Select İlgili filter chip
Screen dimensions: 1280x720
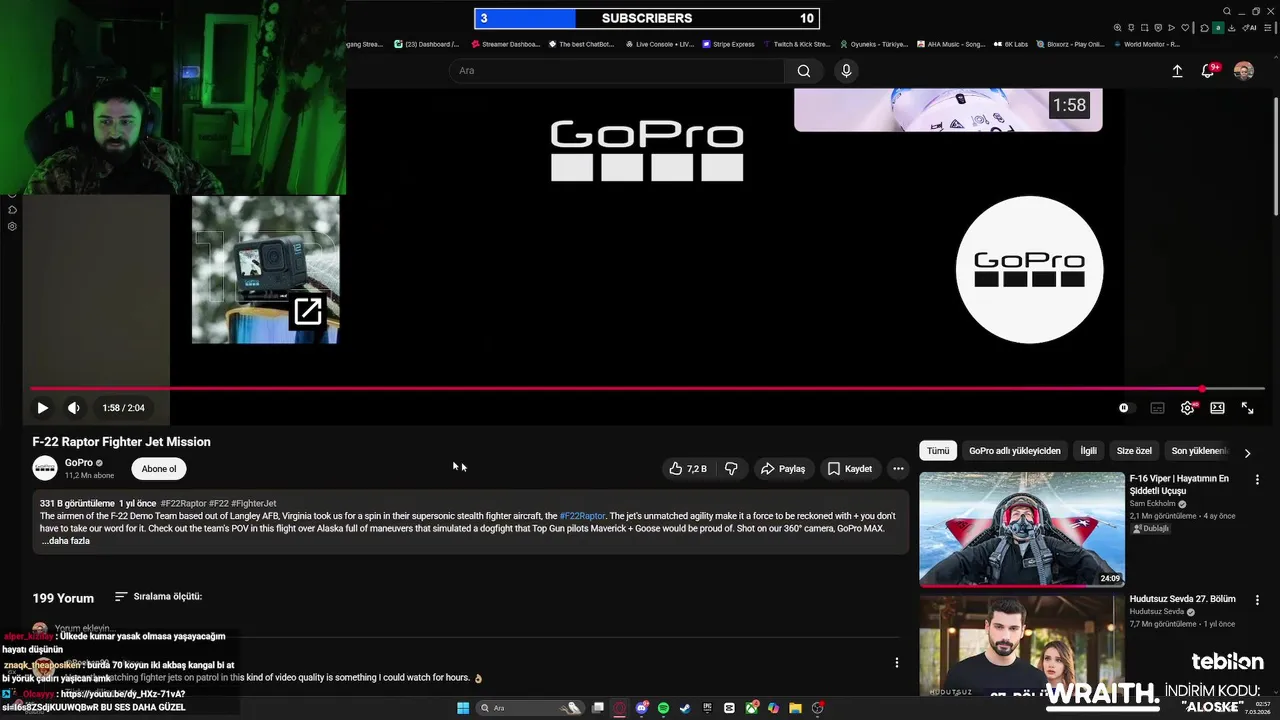tap(1088, 451)
